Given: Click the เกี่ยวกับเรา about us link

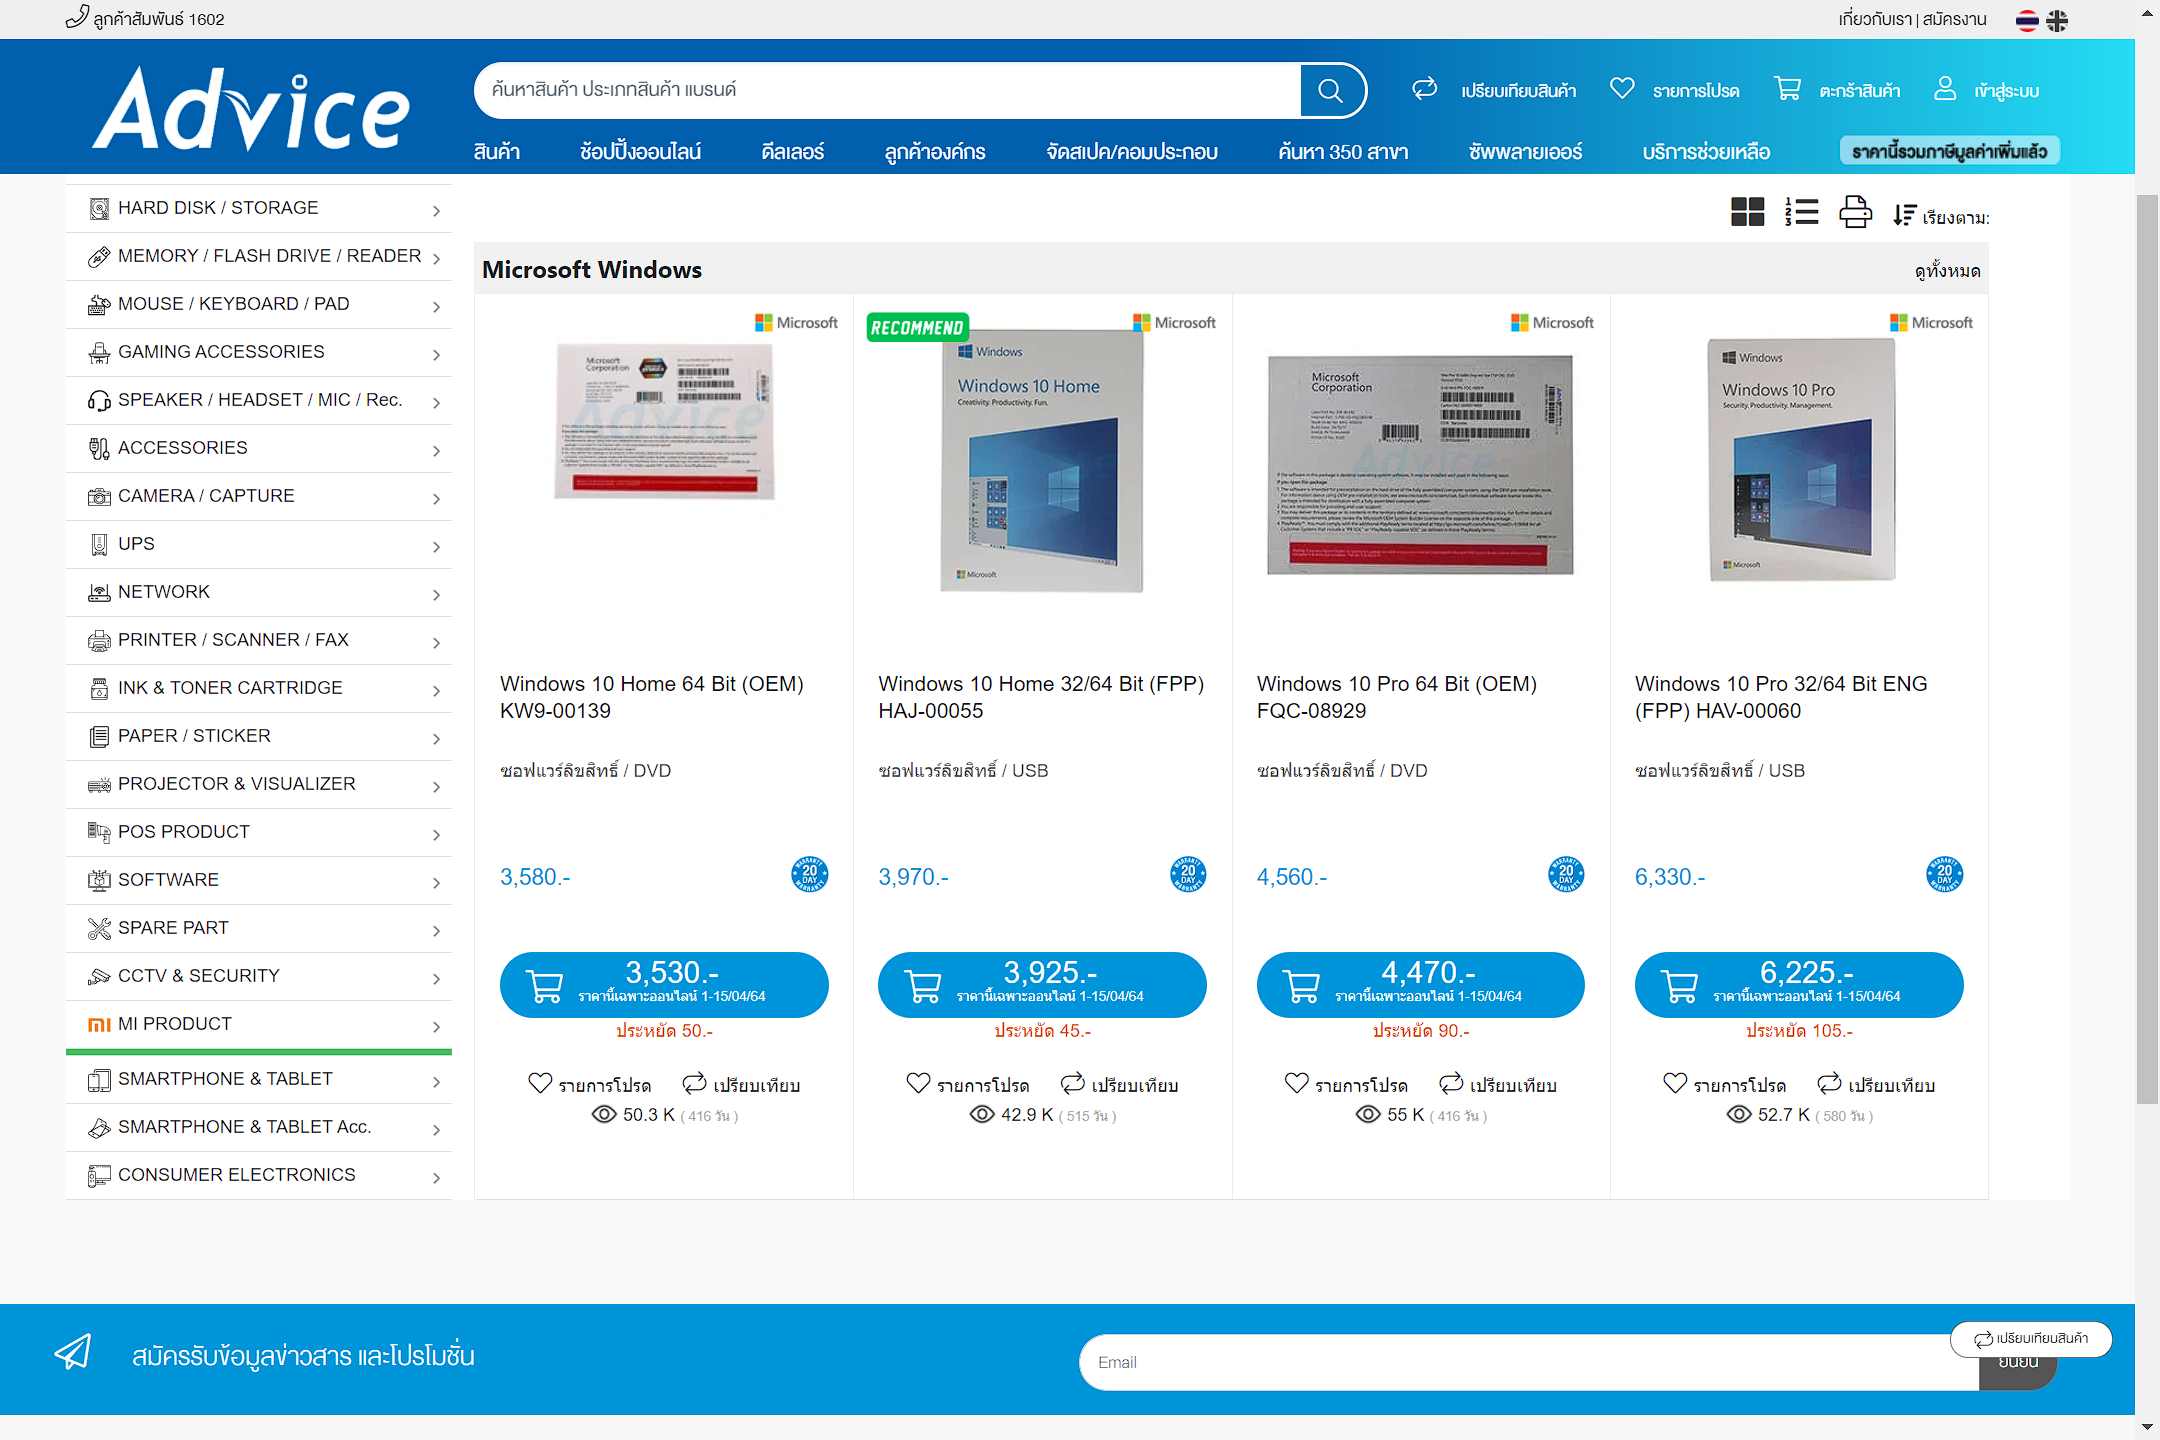Looking at the screenshot, I should (1875, 19).
